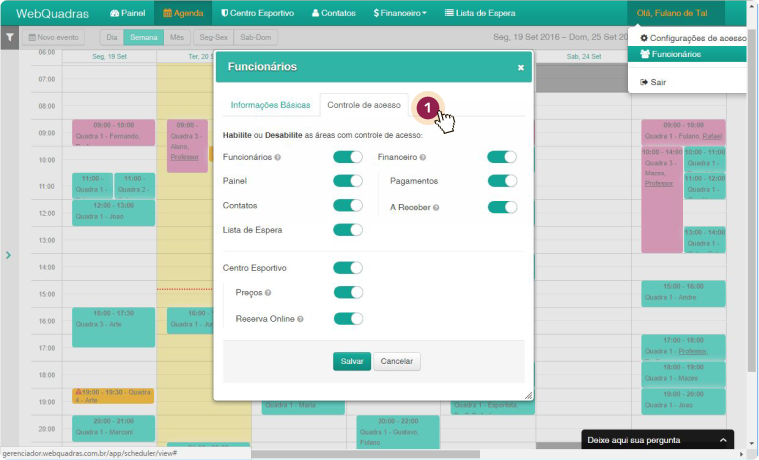This screenshot has height=460, width=759.
Task: Open the Olá, Fulano de Tal user menu
Action: coord(674,14)
